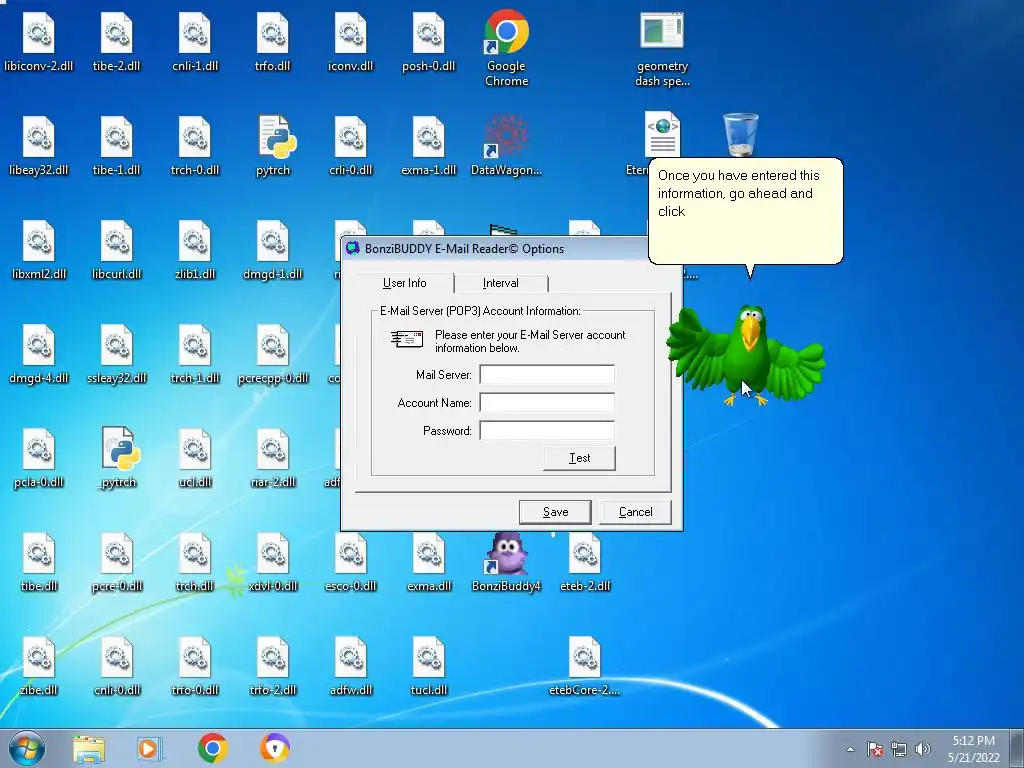Select the libxml2.dll file icon

click(39, 249)
